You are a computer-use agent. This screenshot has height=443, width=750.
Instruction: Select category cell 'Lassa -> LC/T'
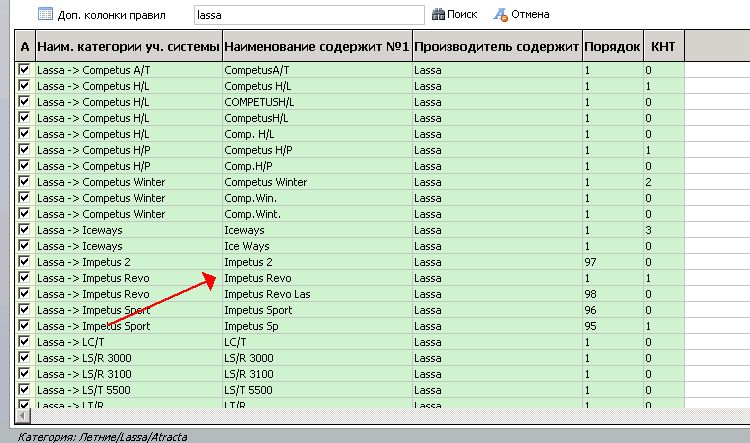pos(129,342)
